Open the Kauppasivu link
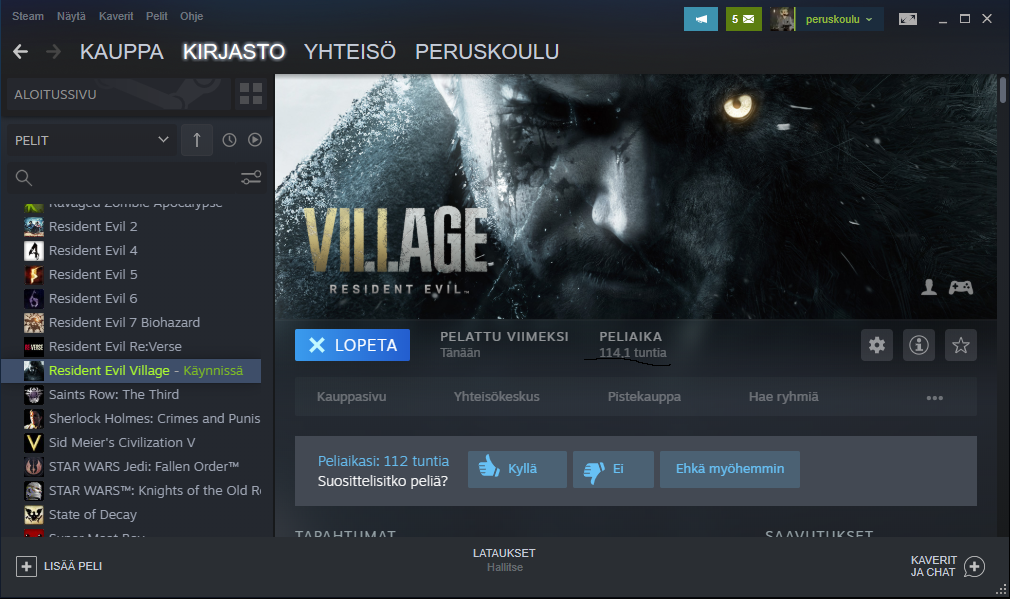The width and height of the screenshot is (1010, 599). tap(352, 397)
